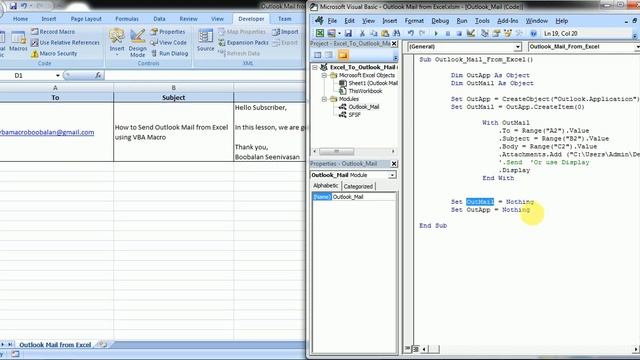Click Properties in Excel Controls group
The height and width of the screenshot is (360, 640).
pos(168,31)
